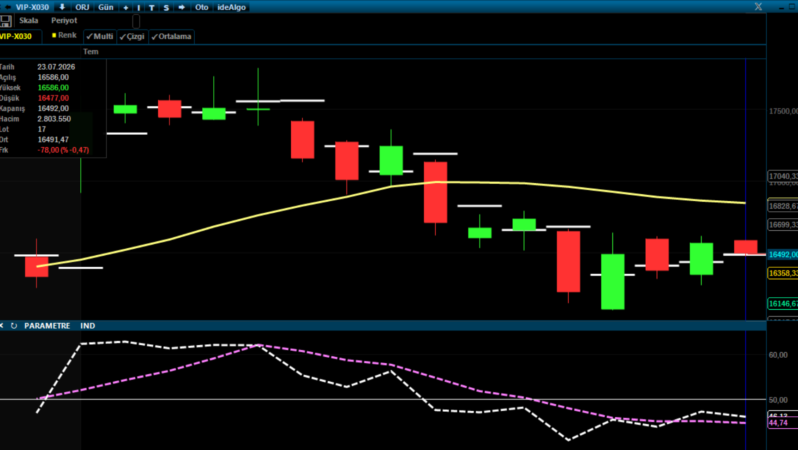Click the refresh icon beside PARAMETRE
798x450 pixels.
click(x=14, y=326)
